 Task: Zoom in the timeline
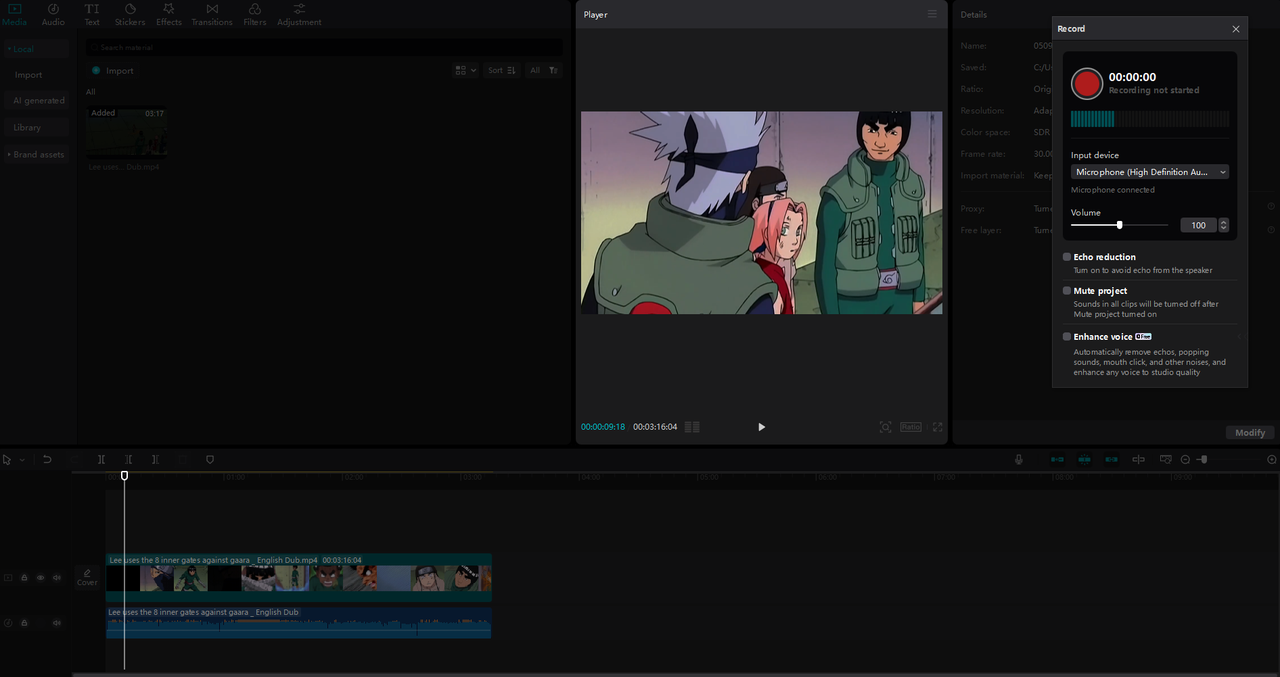1272,460
